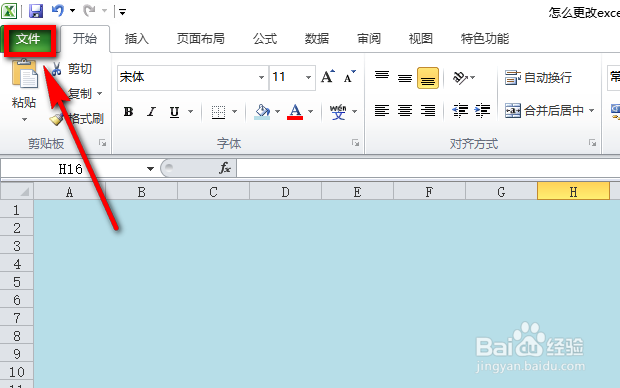The width and height of the screenshot is (620, 388).
Task: Open the Name Box dropdown arrow
Action: (x=150, y=169)
